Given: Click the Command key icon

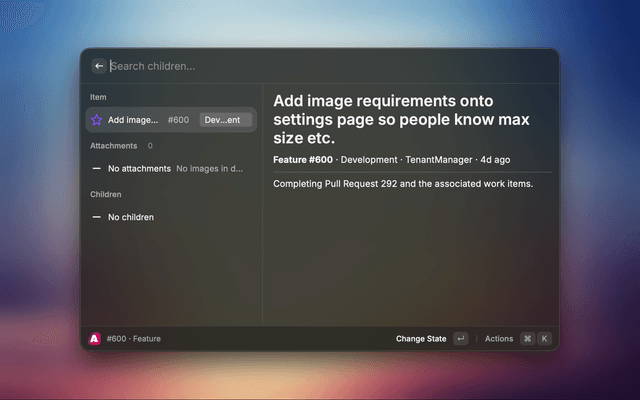Looking at the screenshot, I should point(527,338).
